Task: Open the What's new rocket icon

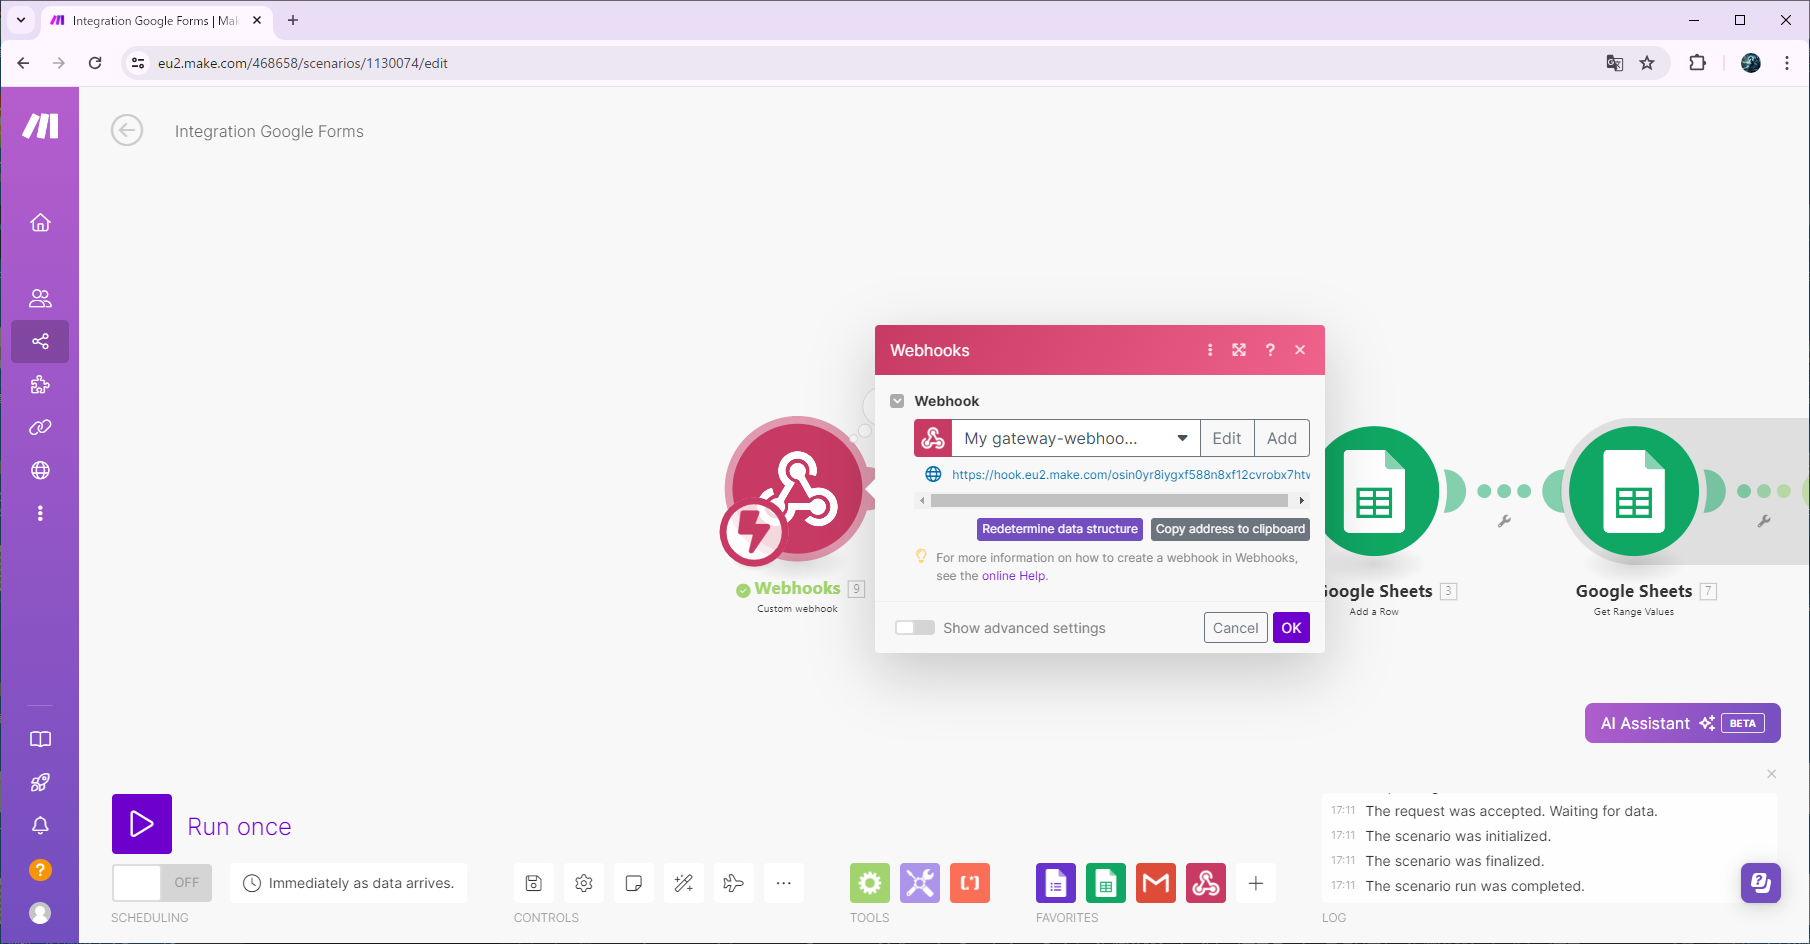Action: tap(40, 782)
